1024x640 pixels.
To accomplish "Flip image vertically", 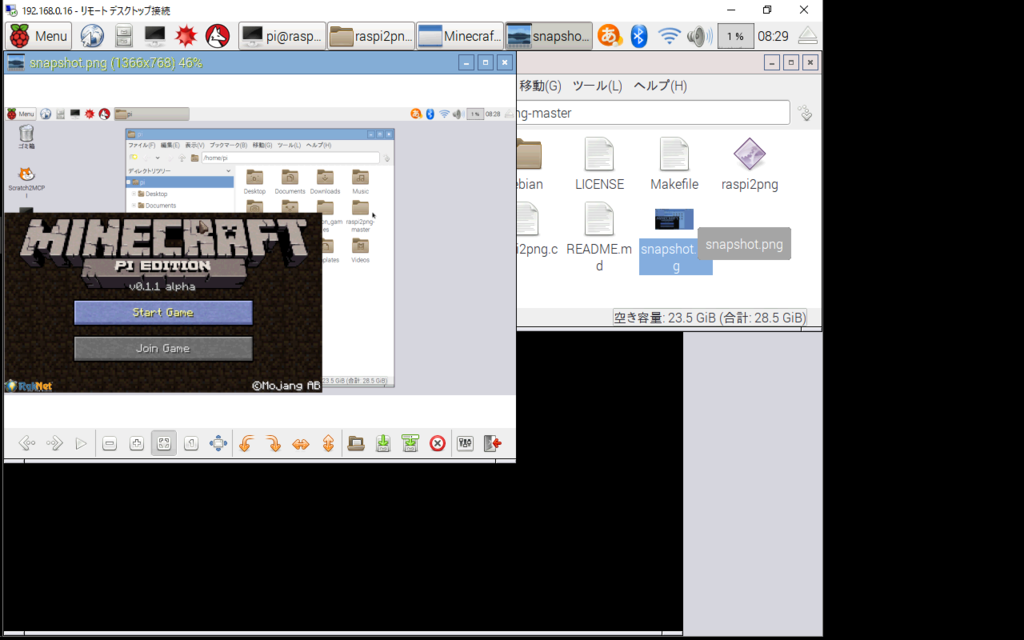I will [328, 443].
